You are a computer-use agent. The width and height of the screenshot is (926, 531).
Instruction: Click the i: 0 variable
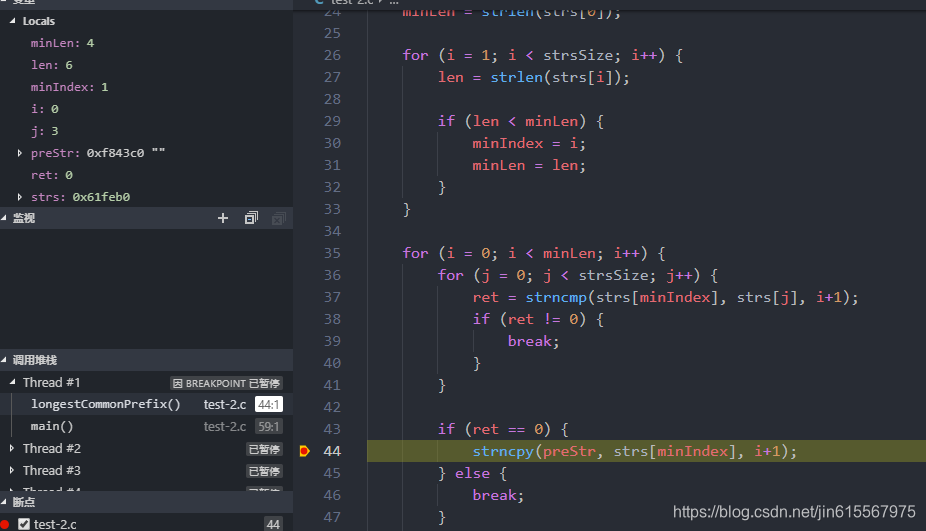[x=45, y=109]
